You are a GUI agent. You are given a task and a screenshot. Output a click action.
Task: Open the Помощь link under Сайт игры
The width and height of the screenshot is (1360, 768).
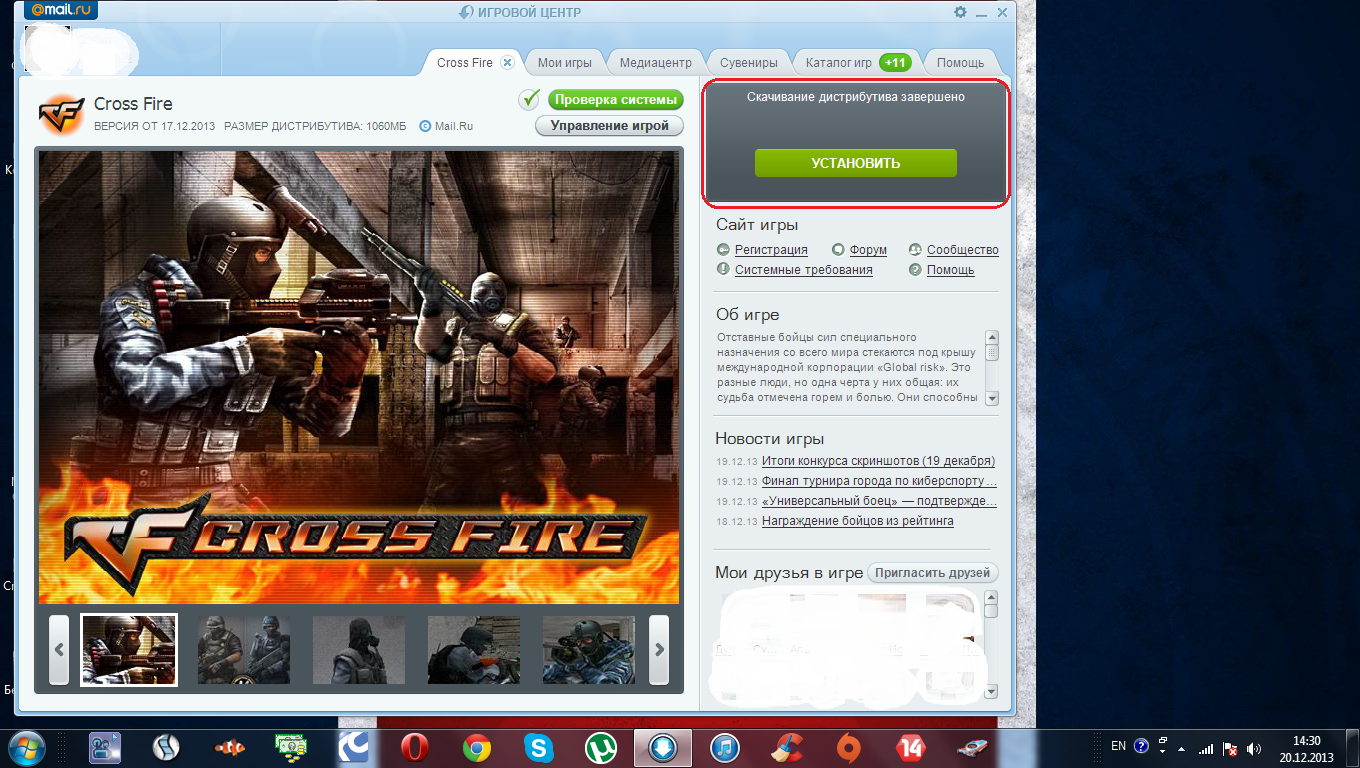pos(951,270)
